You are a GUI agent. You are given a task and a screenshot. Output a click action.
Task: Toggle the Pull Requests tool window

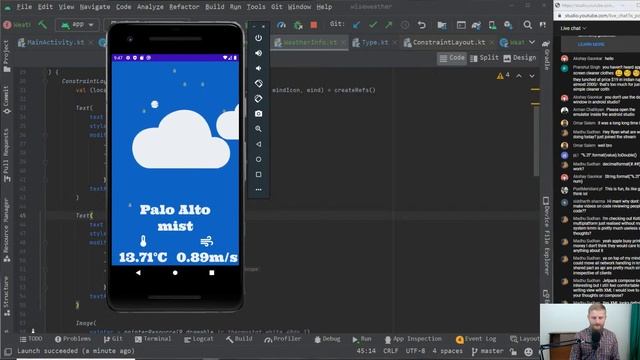point(7,155)
